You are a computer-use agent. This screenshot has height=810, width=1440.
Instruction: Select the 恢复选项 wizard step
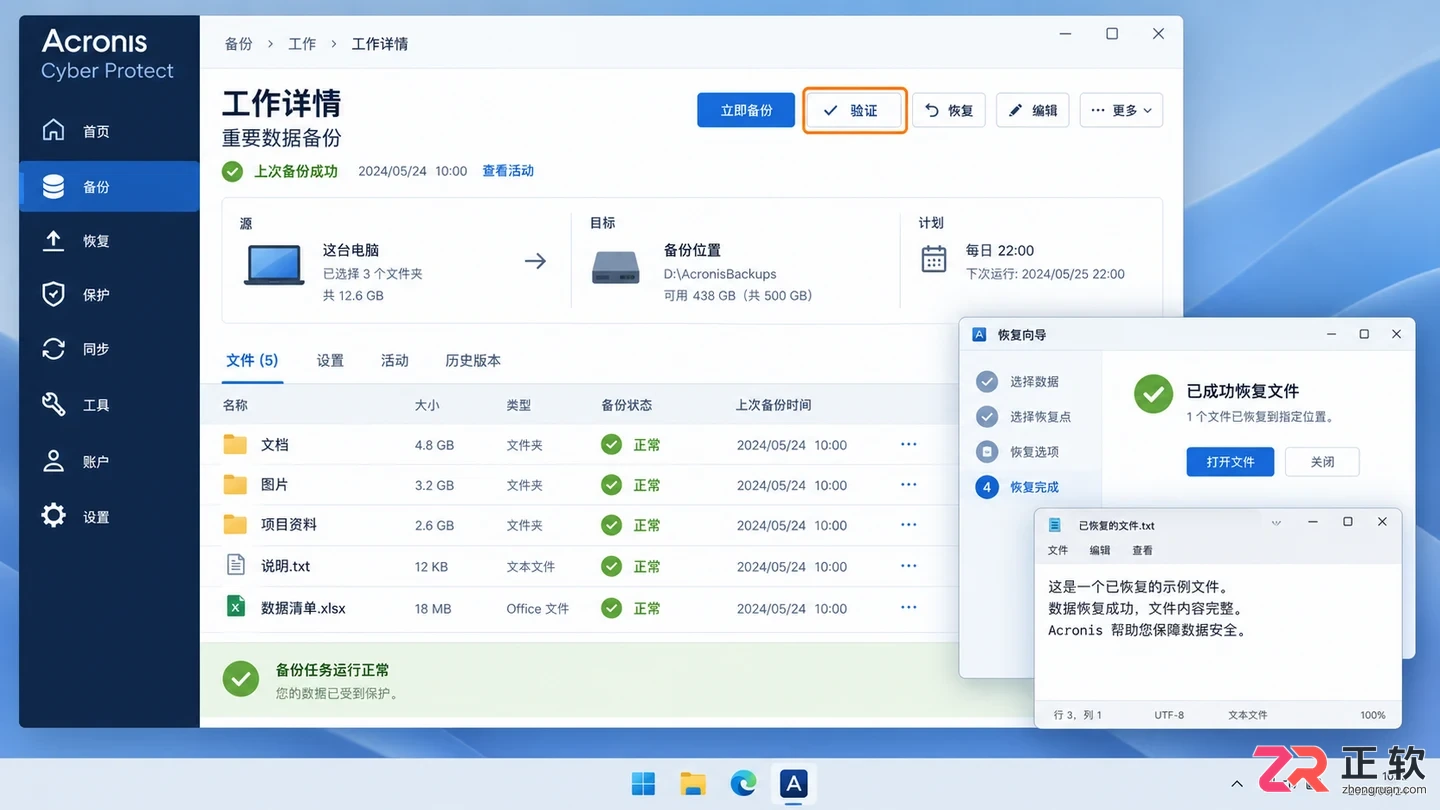1018,452
